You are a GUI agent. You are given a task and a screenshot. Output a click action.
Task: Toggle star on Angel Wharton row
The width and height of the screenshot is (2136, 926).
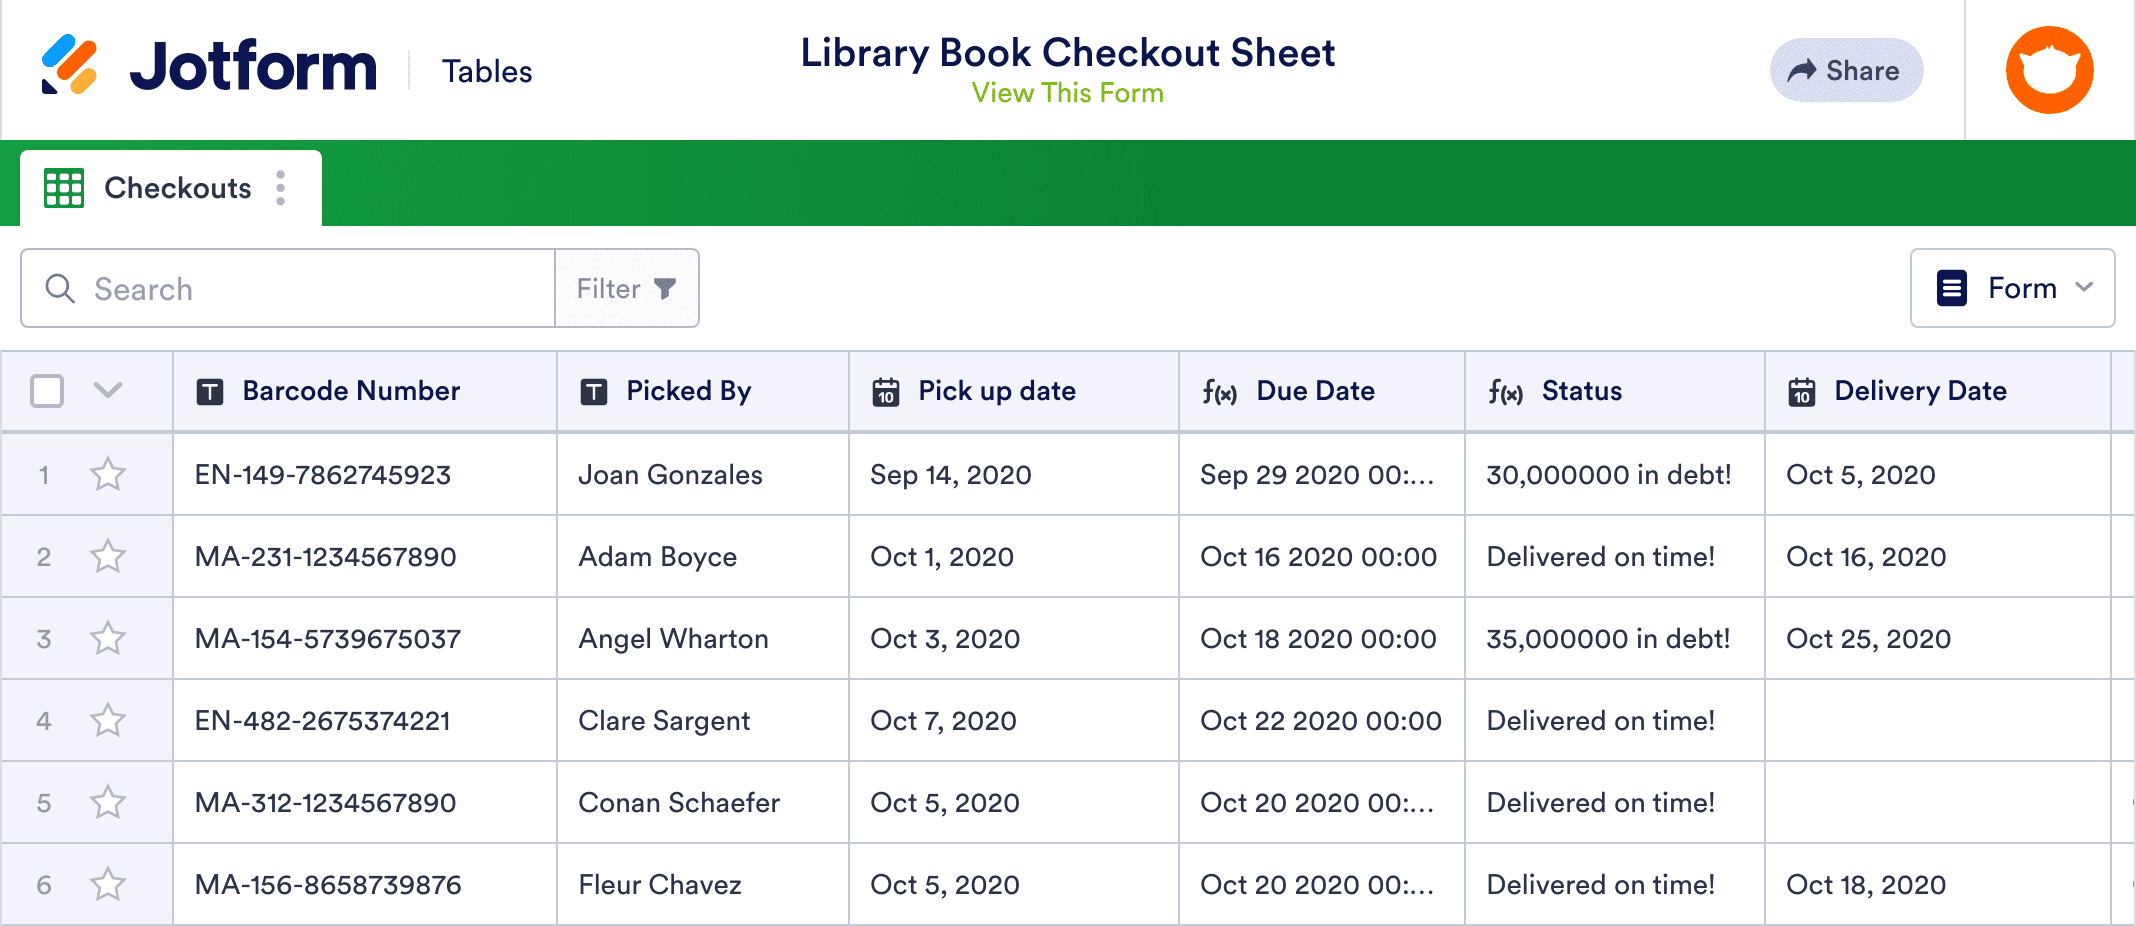pos(108,639)
